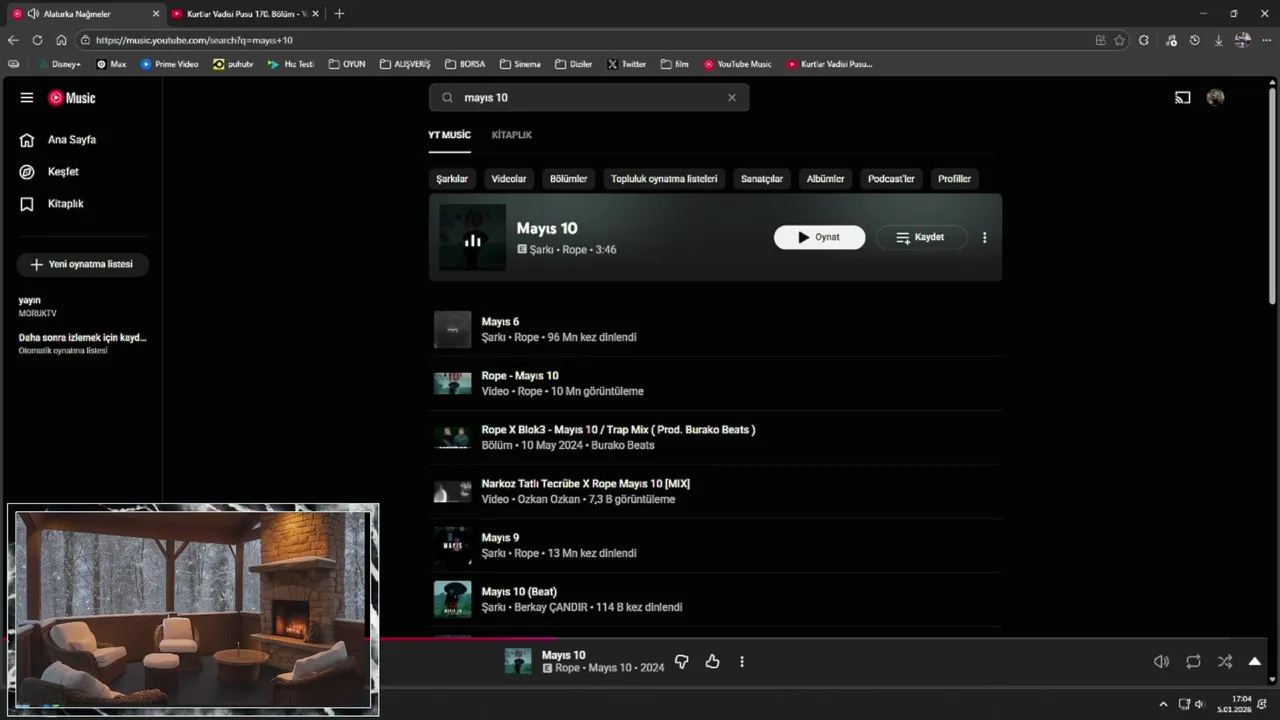Image resolution: width=1280 pixels, height=720 pixels.
Task: Reload the page with the refresh icon
Action: pyautogui.click(x=37, y=40)
